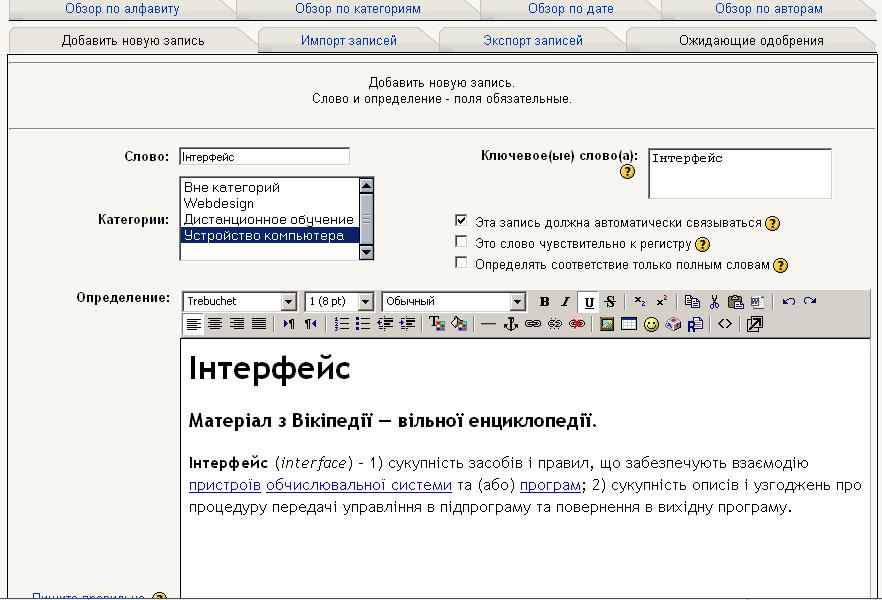
Task: Click the categories list down arrow
Action: tap(366, 252)
